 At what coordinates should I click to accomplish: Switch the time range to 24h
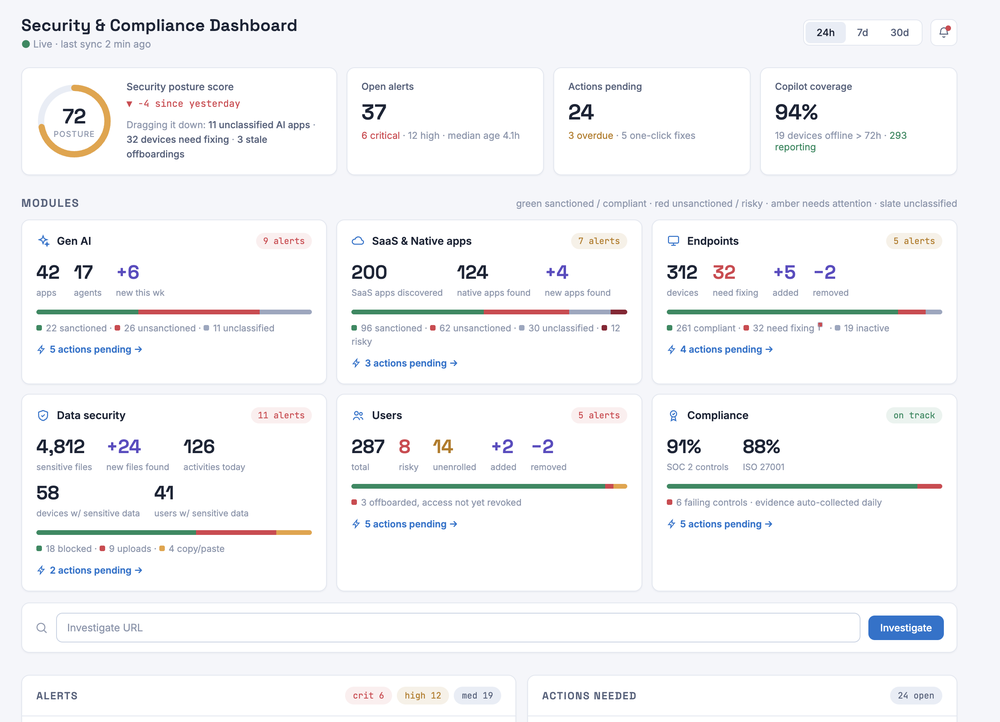click(825, 33)
